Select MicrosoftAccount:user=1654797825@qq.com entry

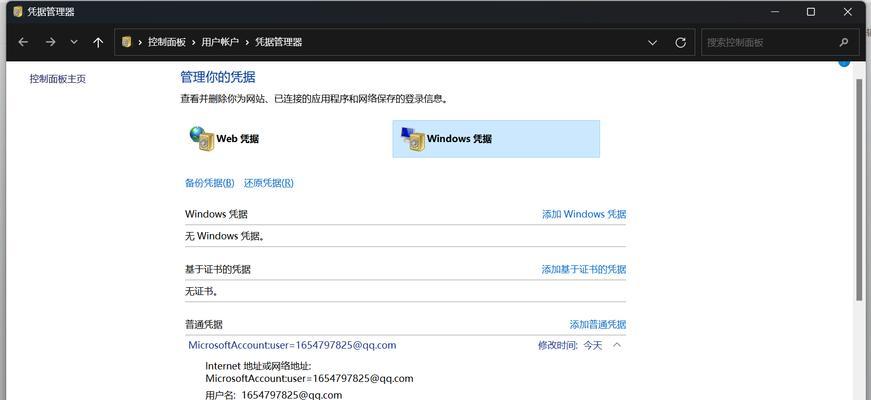pos(292,345)
